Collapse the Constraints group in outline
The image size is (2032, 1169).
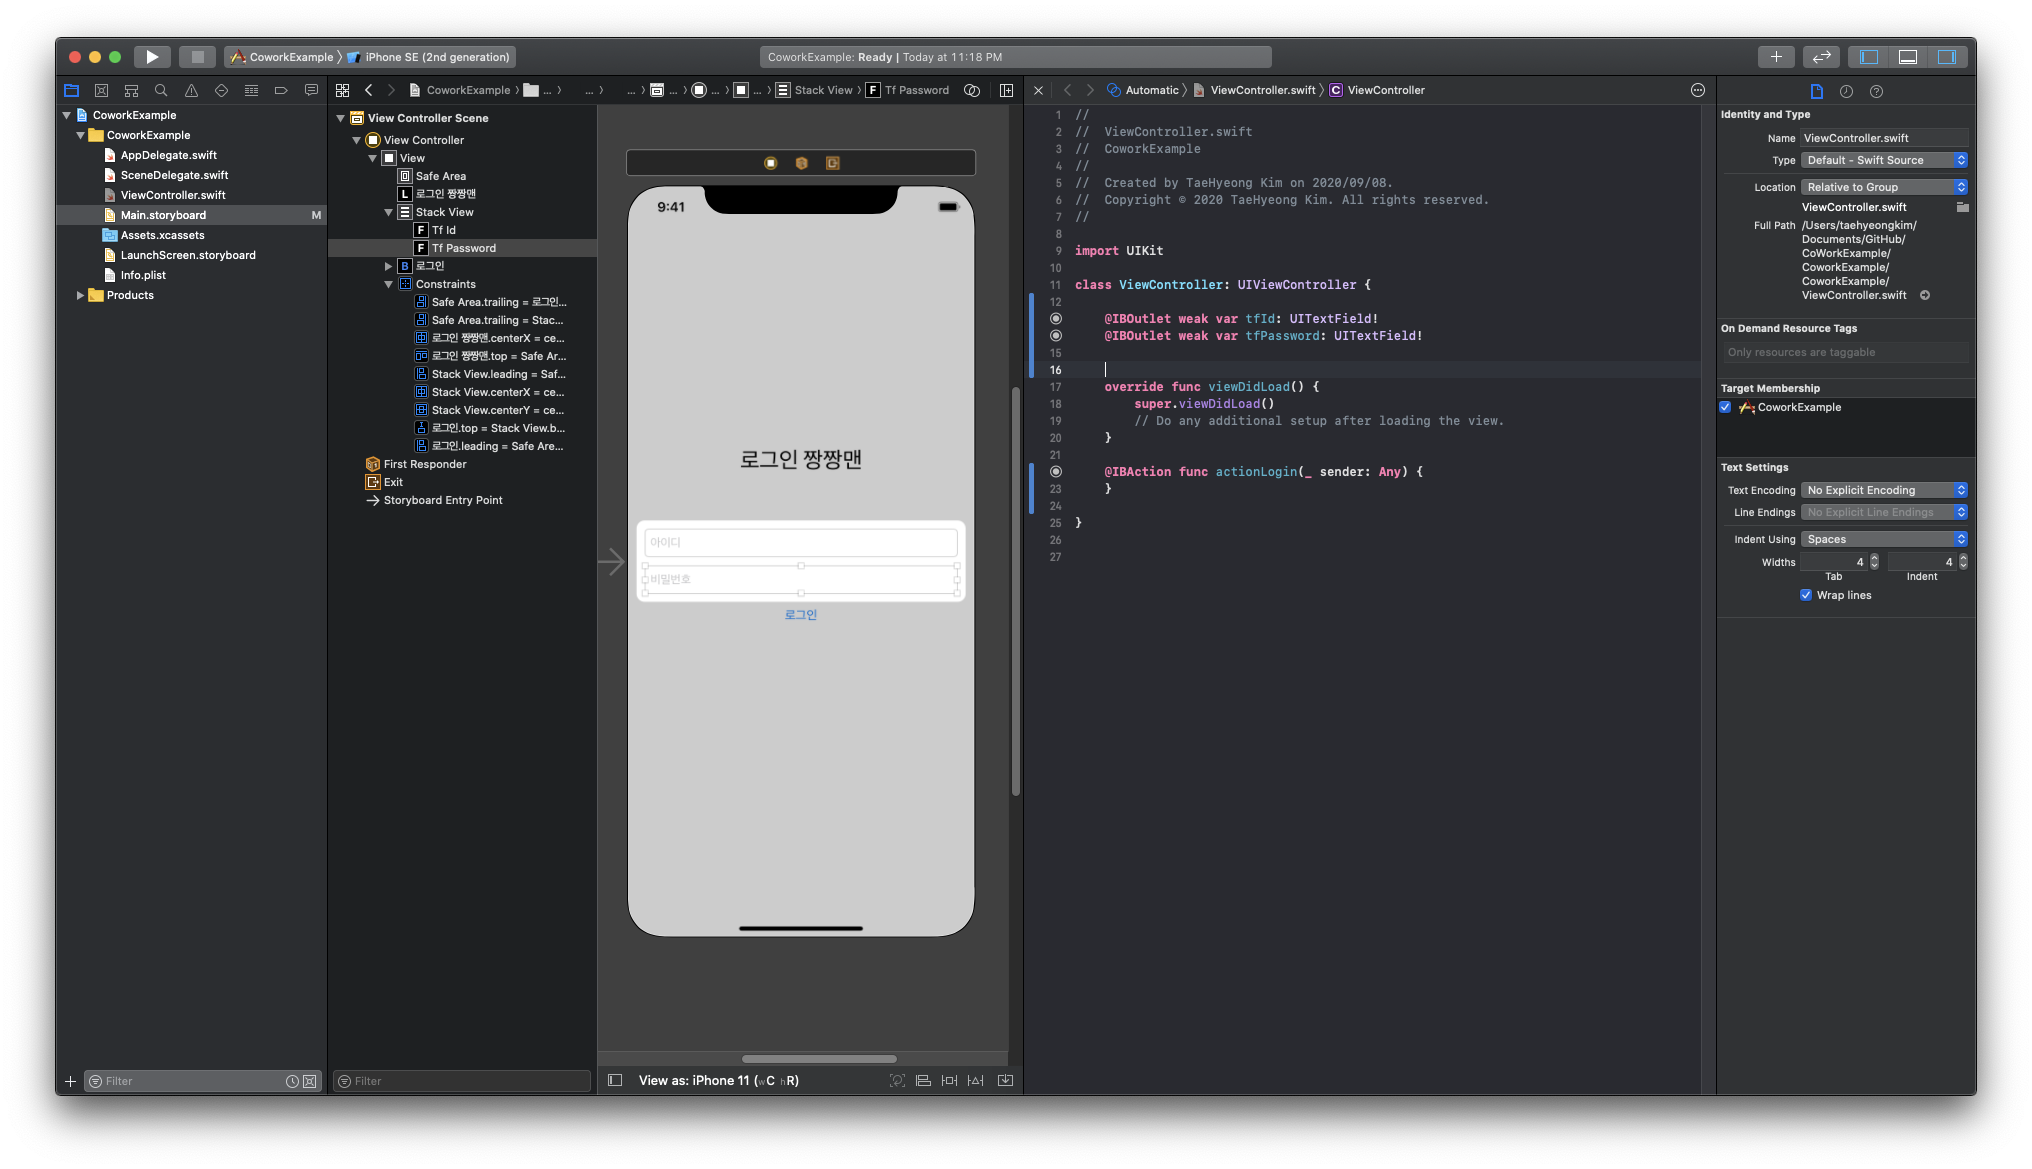(x=389, y=284)
